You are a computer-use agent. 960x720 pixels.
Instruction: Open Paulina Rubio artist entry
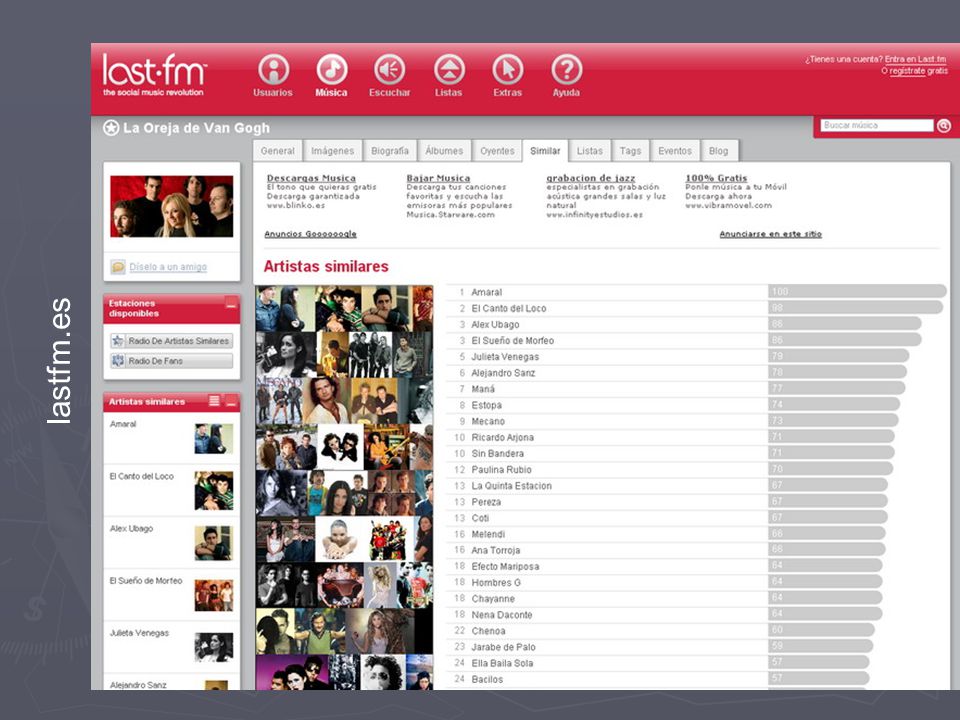click(x=501, y=470)
